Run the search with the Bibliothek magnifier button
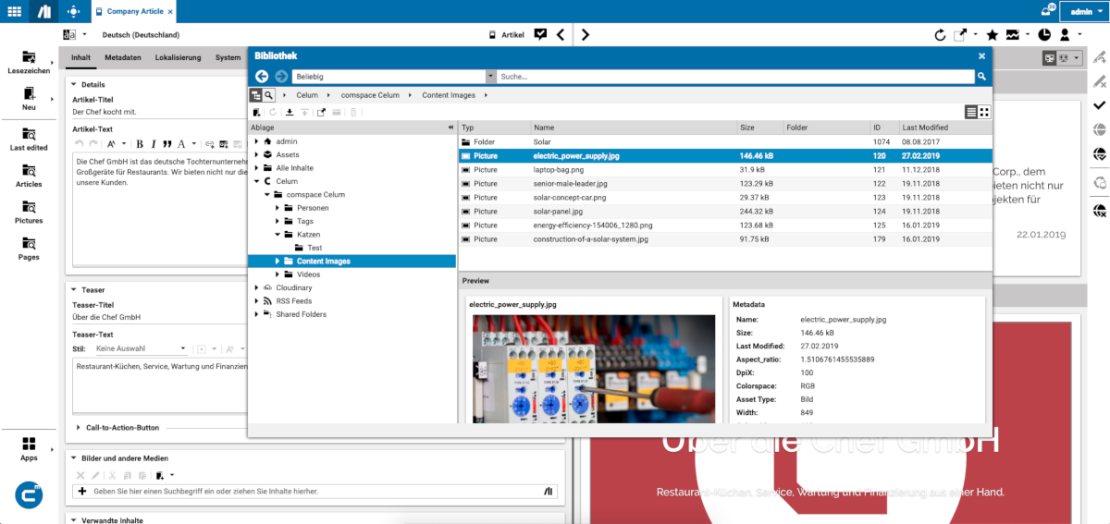The height and width of the screenshot is (524, 1110). (981, 76)
